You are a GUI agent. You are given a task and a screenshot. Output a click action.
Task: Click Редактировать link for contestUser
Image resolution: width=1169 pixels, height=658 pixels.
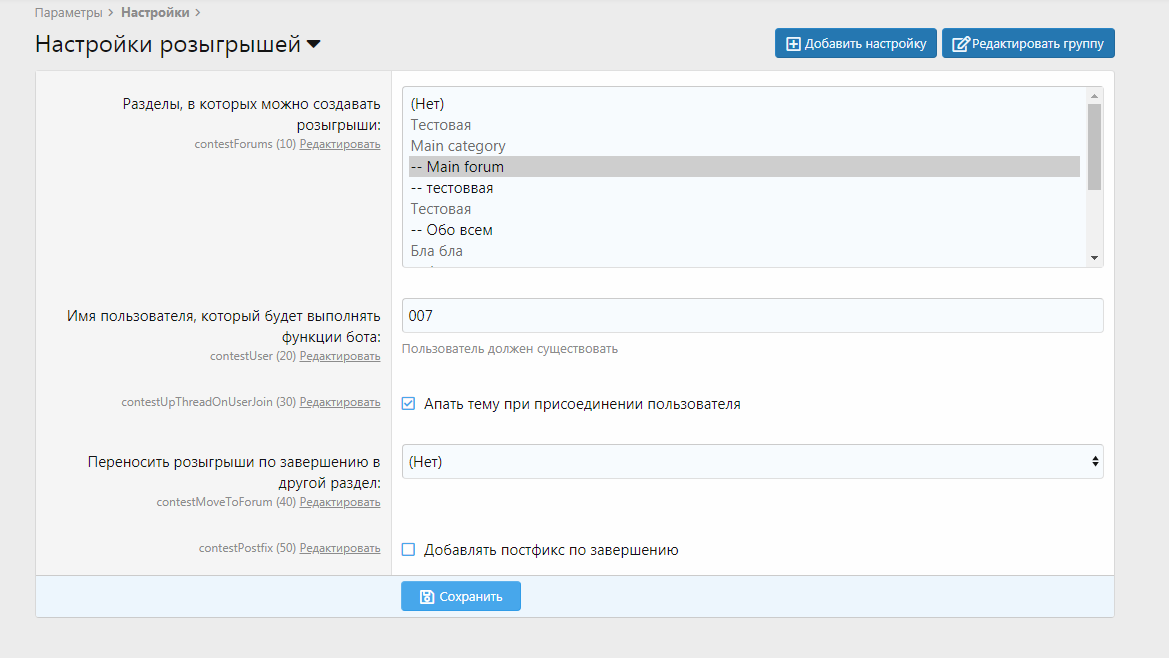[340, 356]
